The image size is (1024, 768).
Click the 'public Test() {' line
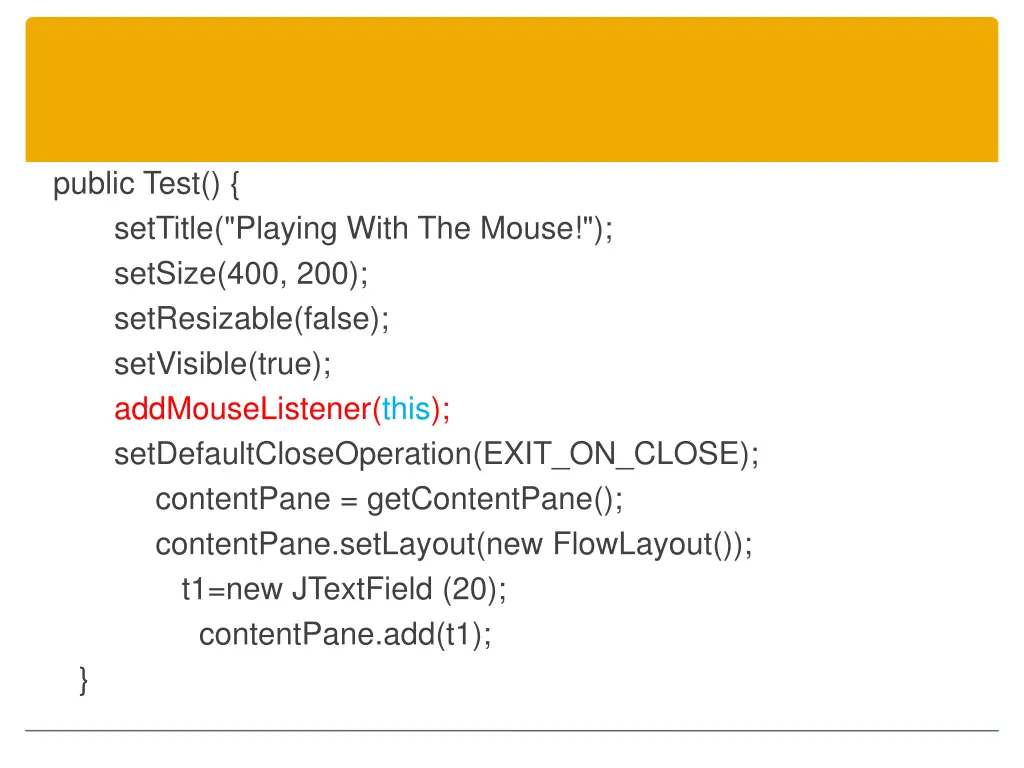coord(146,184)
